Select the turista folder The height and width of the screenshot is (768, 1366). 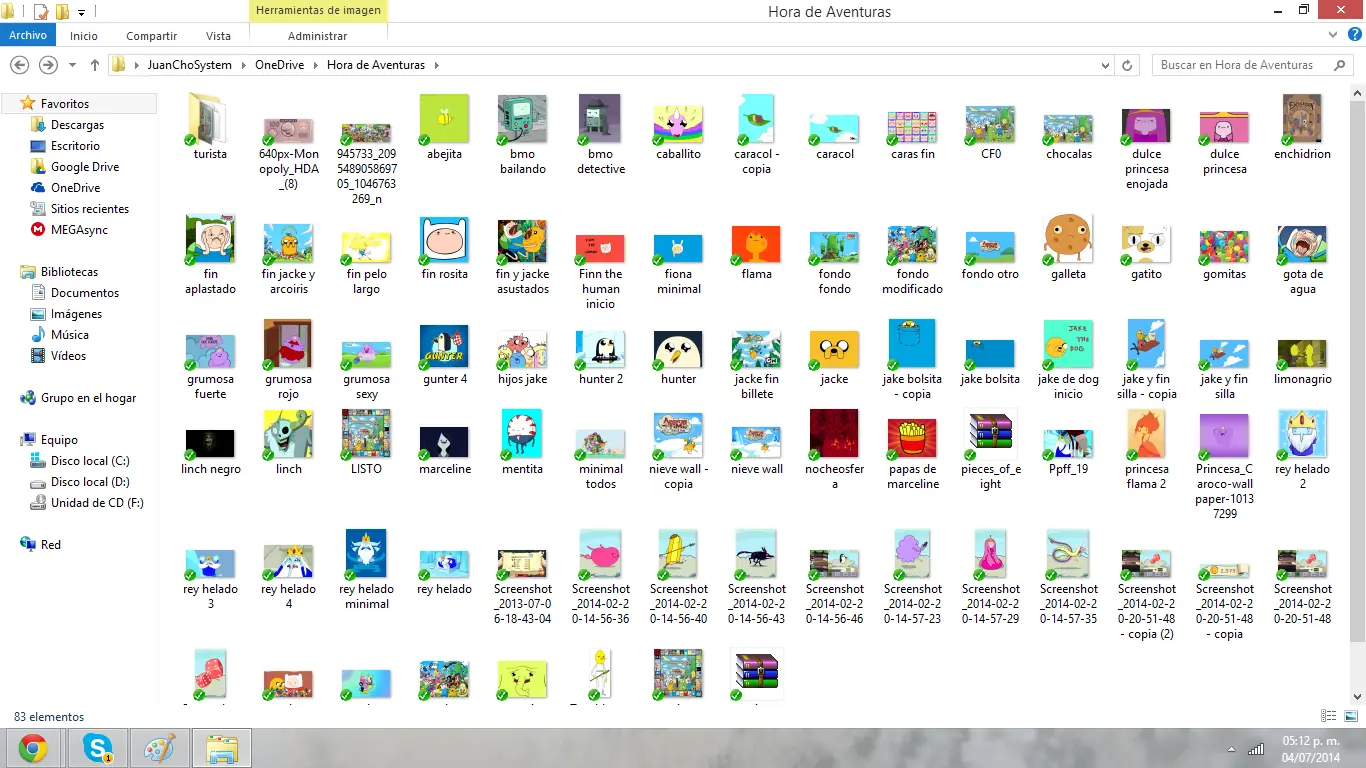210,127
